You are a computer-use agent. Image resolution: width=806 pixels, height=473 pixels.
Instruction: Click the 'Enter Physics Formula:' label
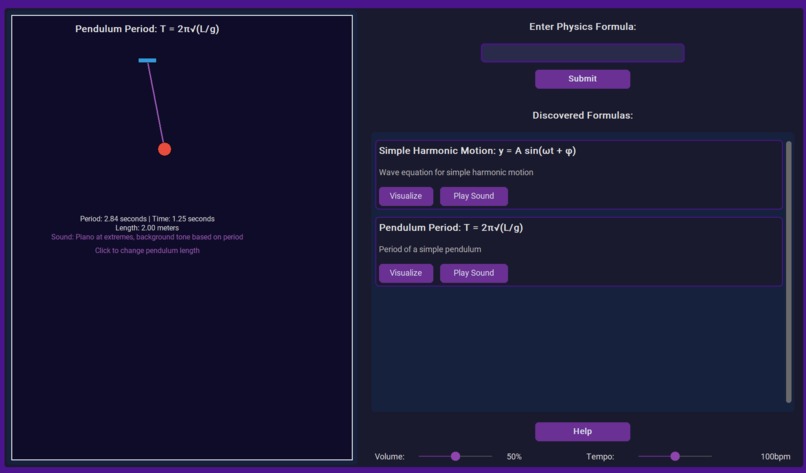[582, 27]
